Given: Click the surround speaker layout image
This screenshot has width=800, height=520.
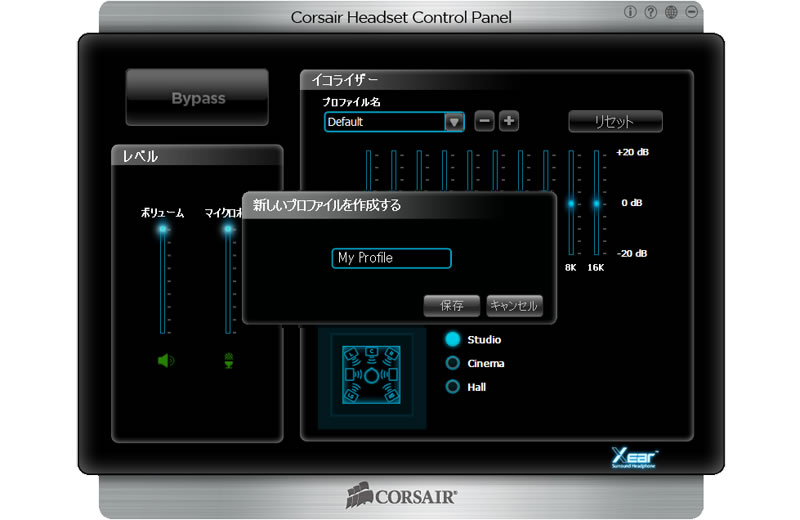Looking at the screenshot, I should [371, 376].
